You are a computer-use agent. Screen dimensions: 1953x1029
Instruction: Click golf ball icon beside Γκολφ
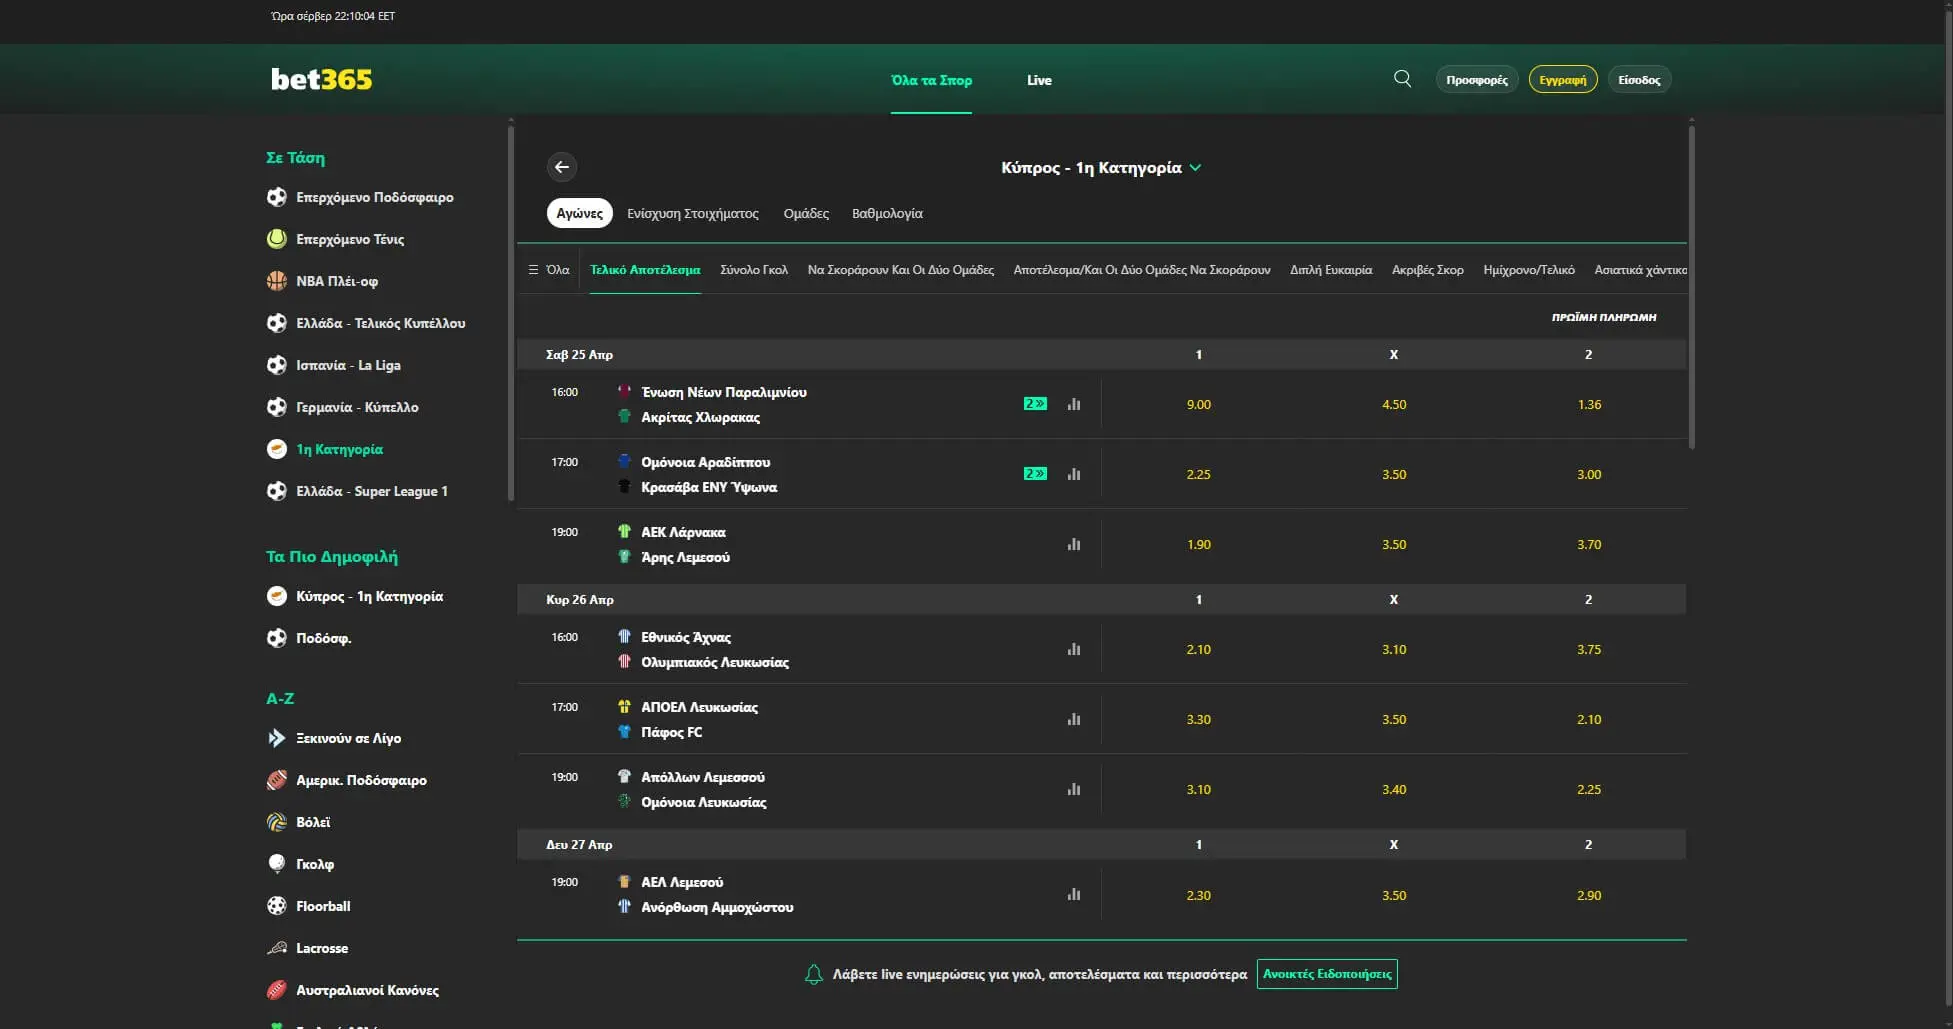click(x=277, y=864)
